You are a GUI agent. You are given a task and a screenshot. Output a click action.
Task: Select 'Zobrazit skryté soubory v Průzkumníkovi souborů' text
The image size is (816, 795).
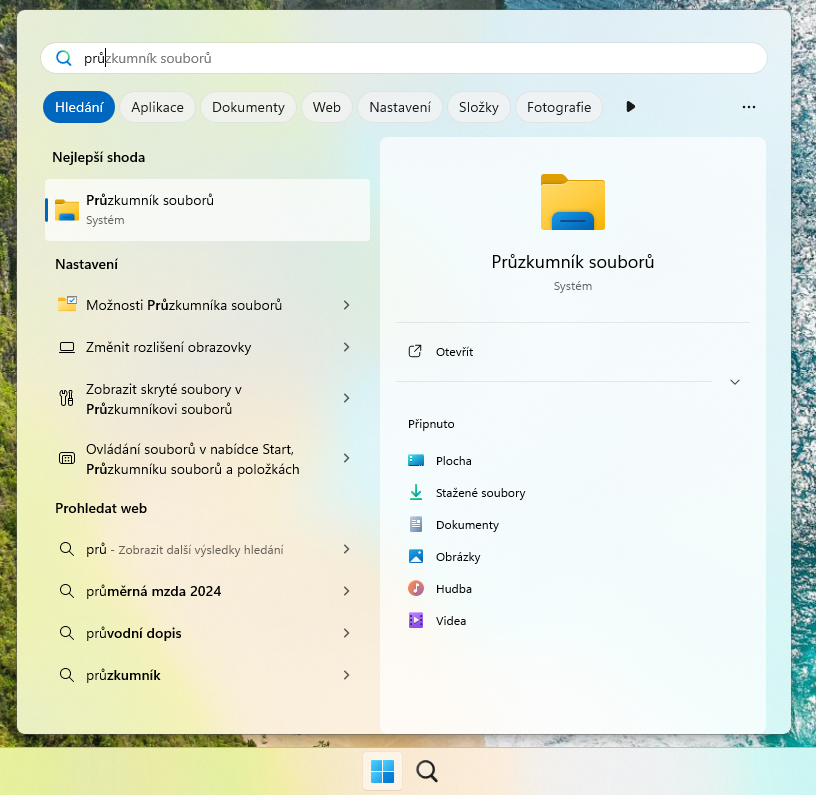tap(164, 399)
